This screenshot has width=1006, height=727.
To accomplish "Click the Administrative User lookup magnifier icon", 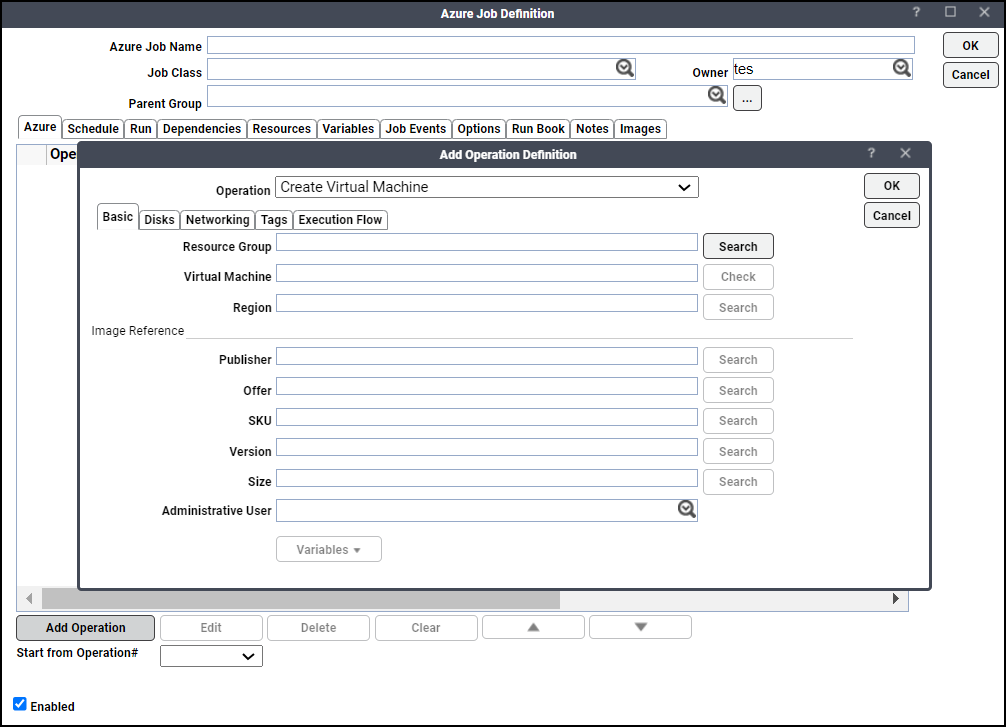I will point(686,509).
